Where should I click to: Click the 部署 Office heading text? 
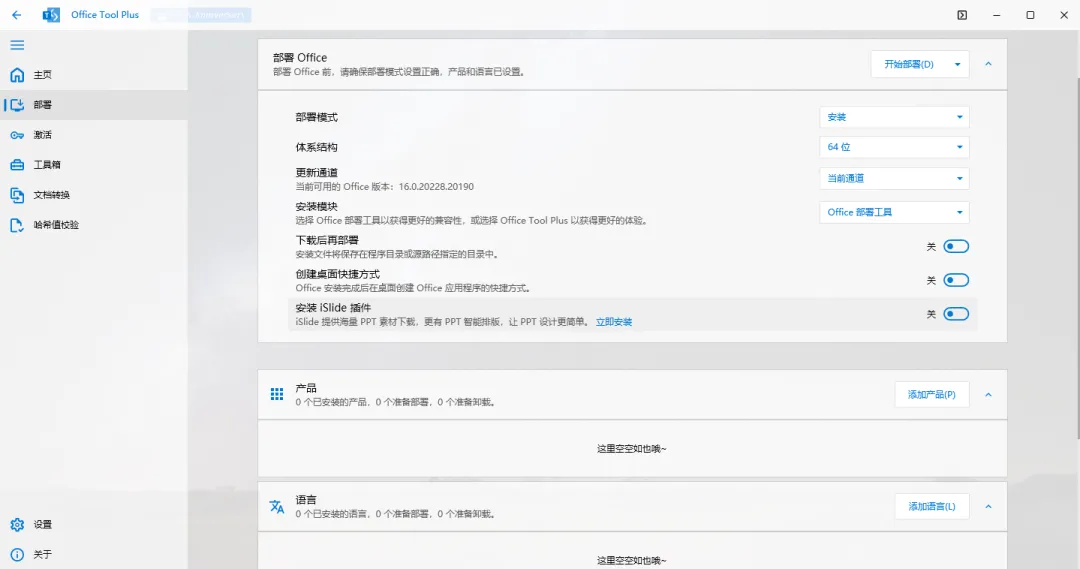300,57
